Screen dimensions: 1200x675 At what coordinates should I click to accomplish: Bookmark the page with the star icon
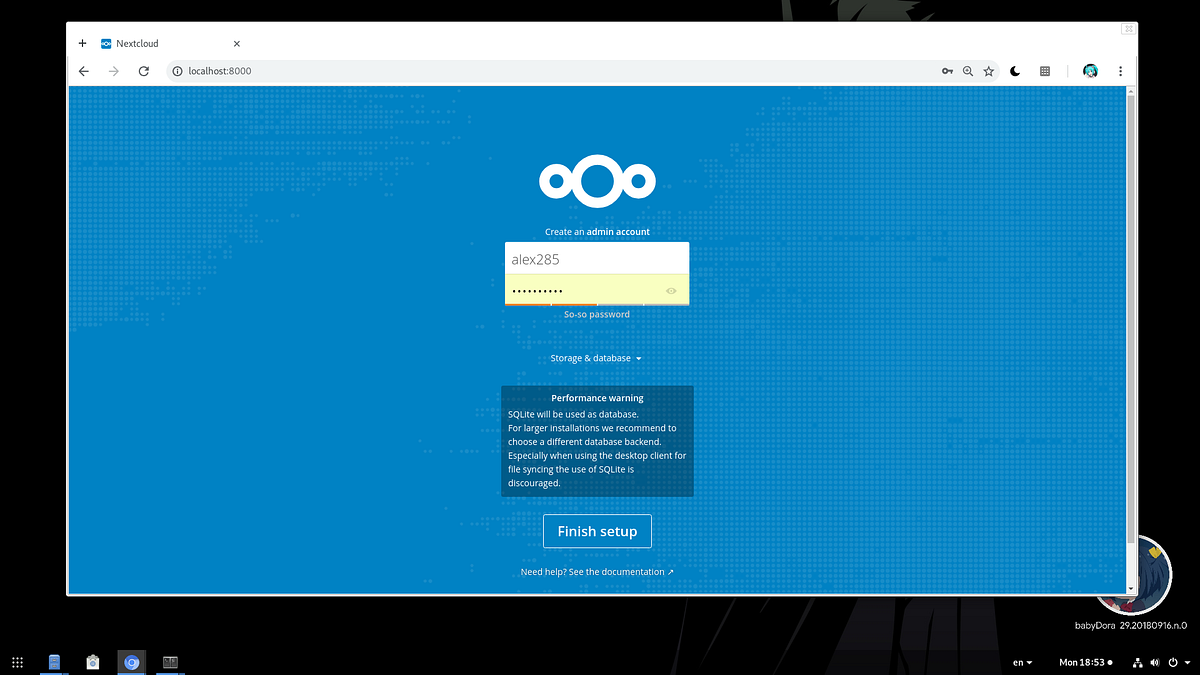coord(989,71)
